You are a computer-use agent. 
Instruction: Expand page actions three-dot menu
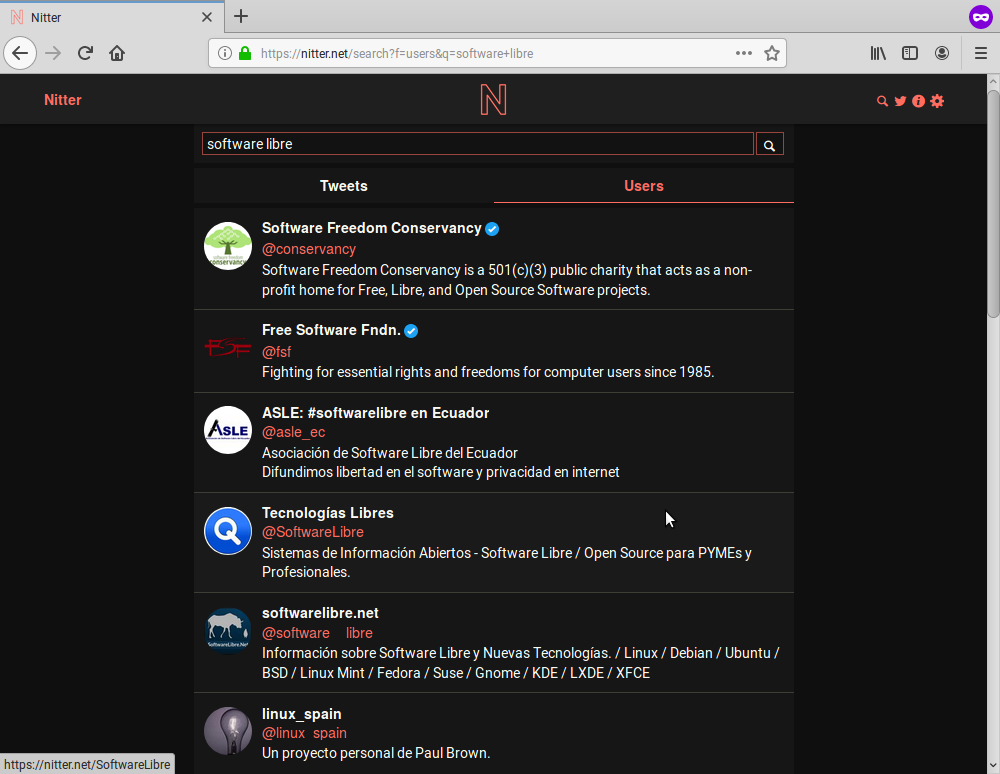(744, 53)
